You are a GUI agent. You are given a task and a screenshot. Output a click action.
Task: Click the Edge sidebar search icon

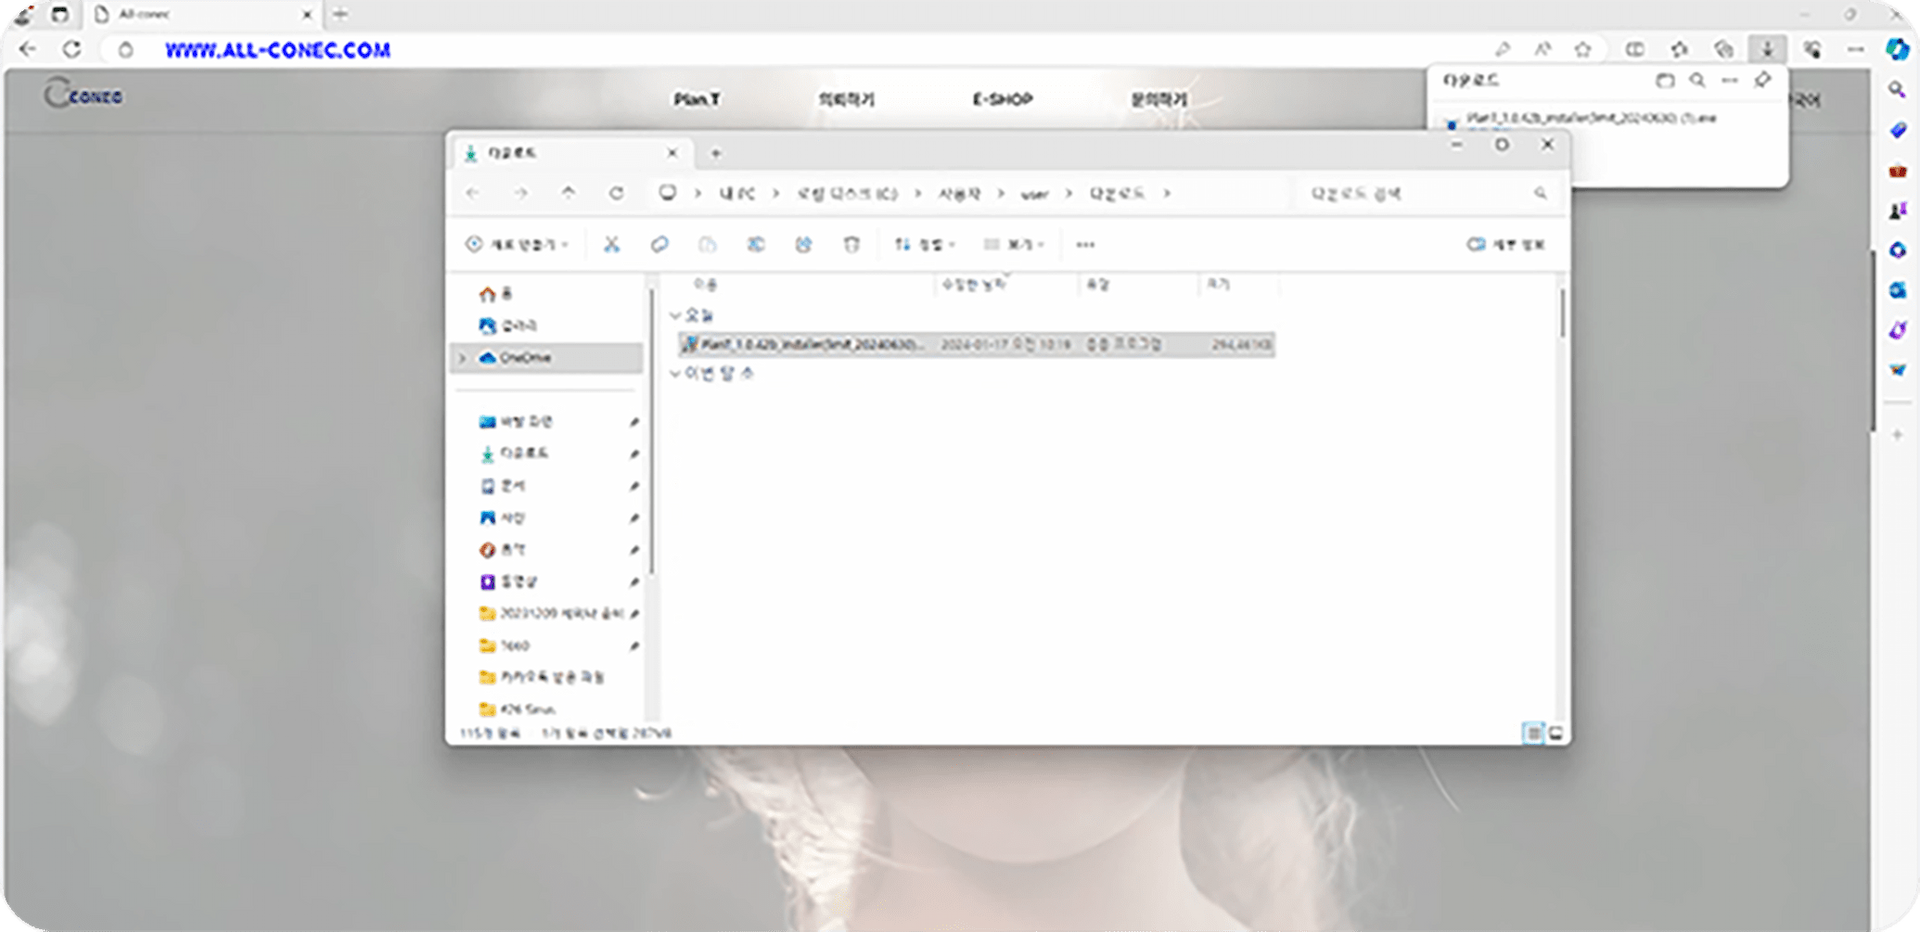[1896, 90]
